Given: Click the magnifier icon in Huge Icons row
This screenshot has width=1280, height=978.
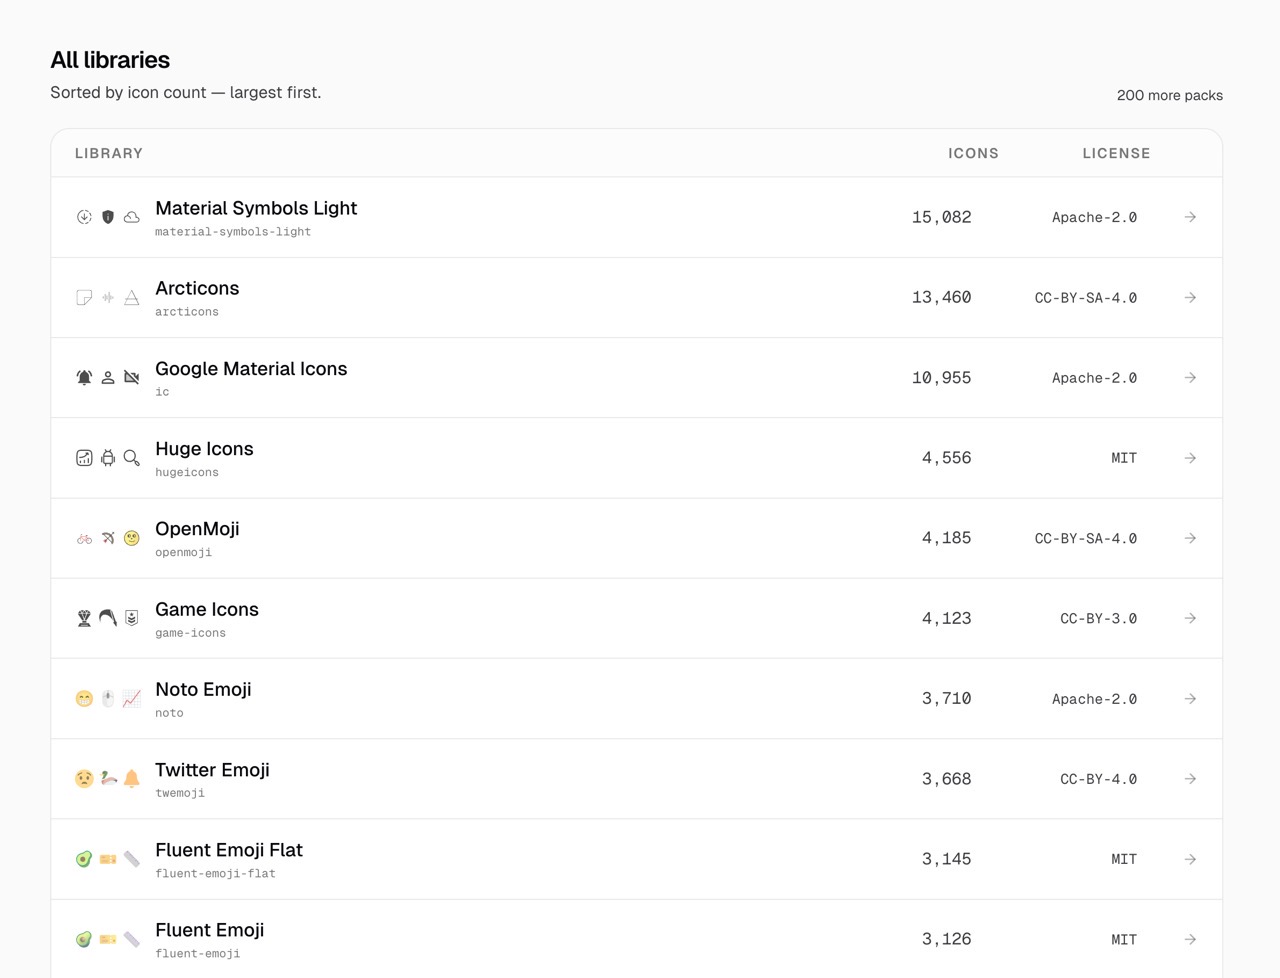Looking at the screenshot, I should (132, 458).
